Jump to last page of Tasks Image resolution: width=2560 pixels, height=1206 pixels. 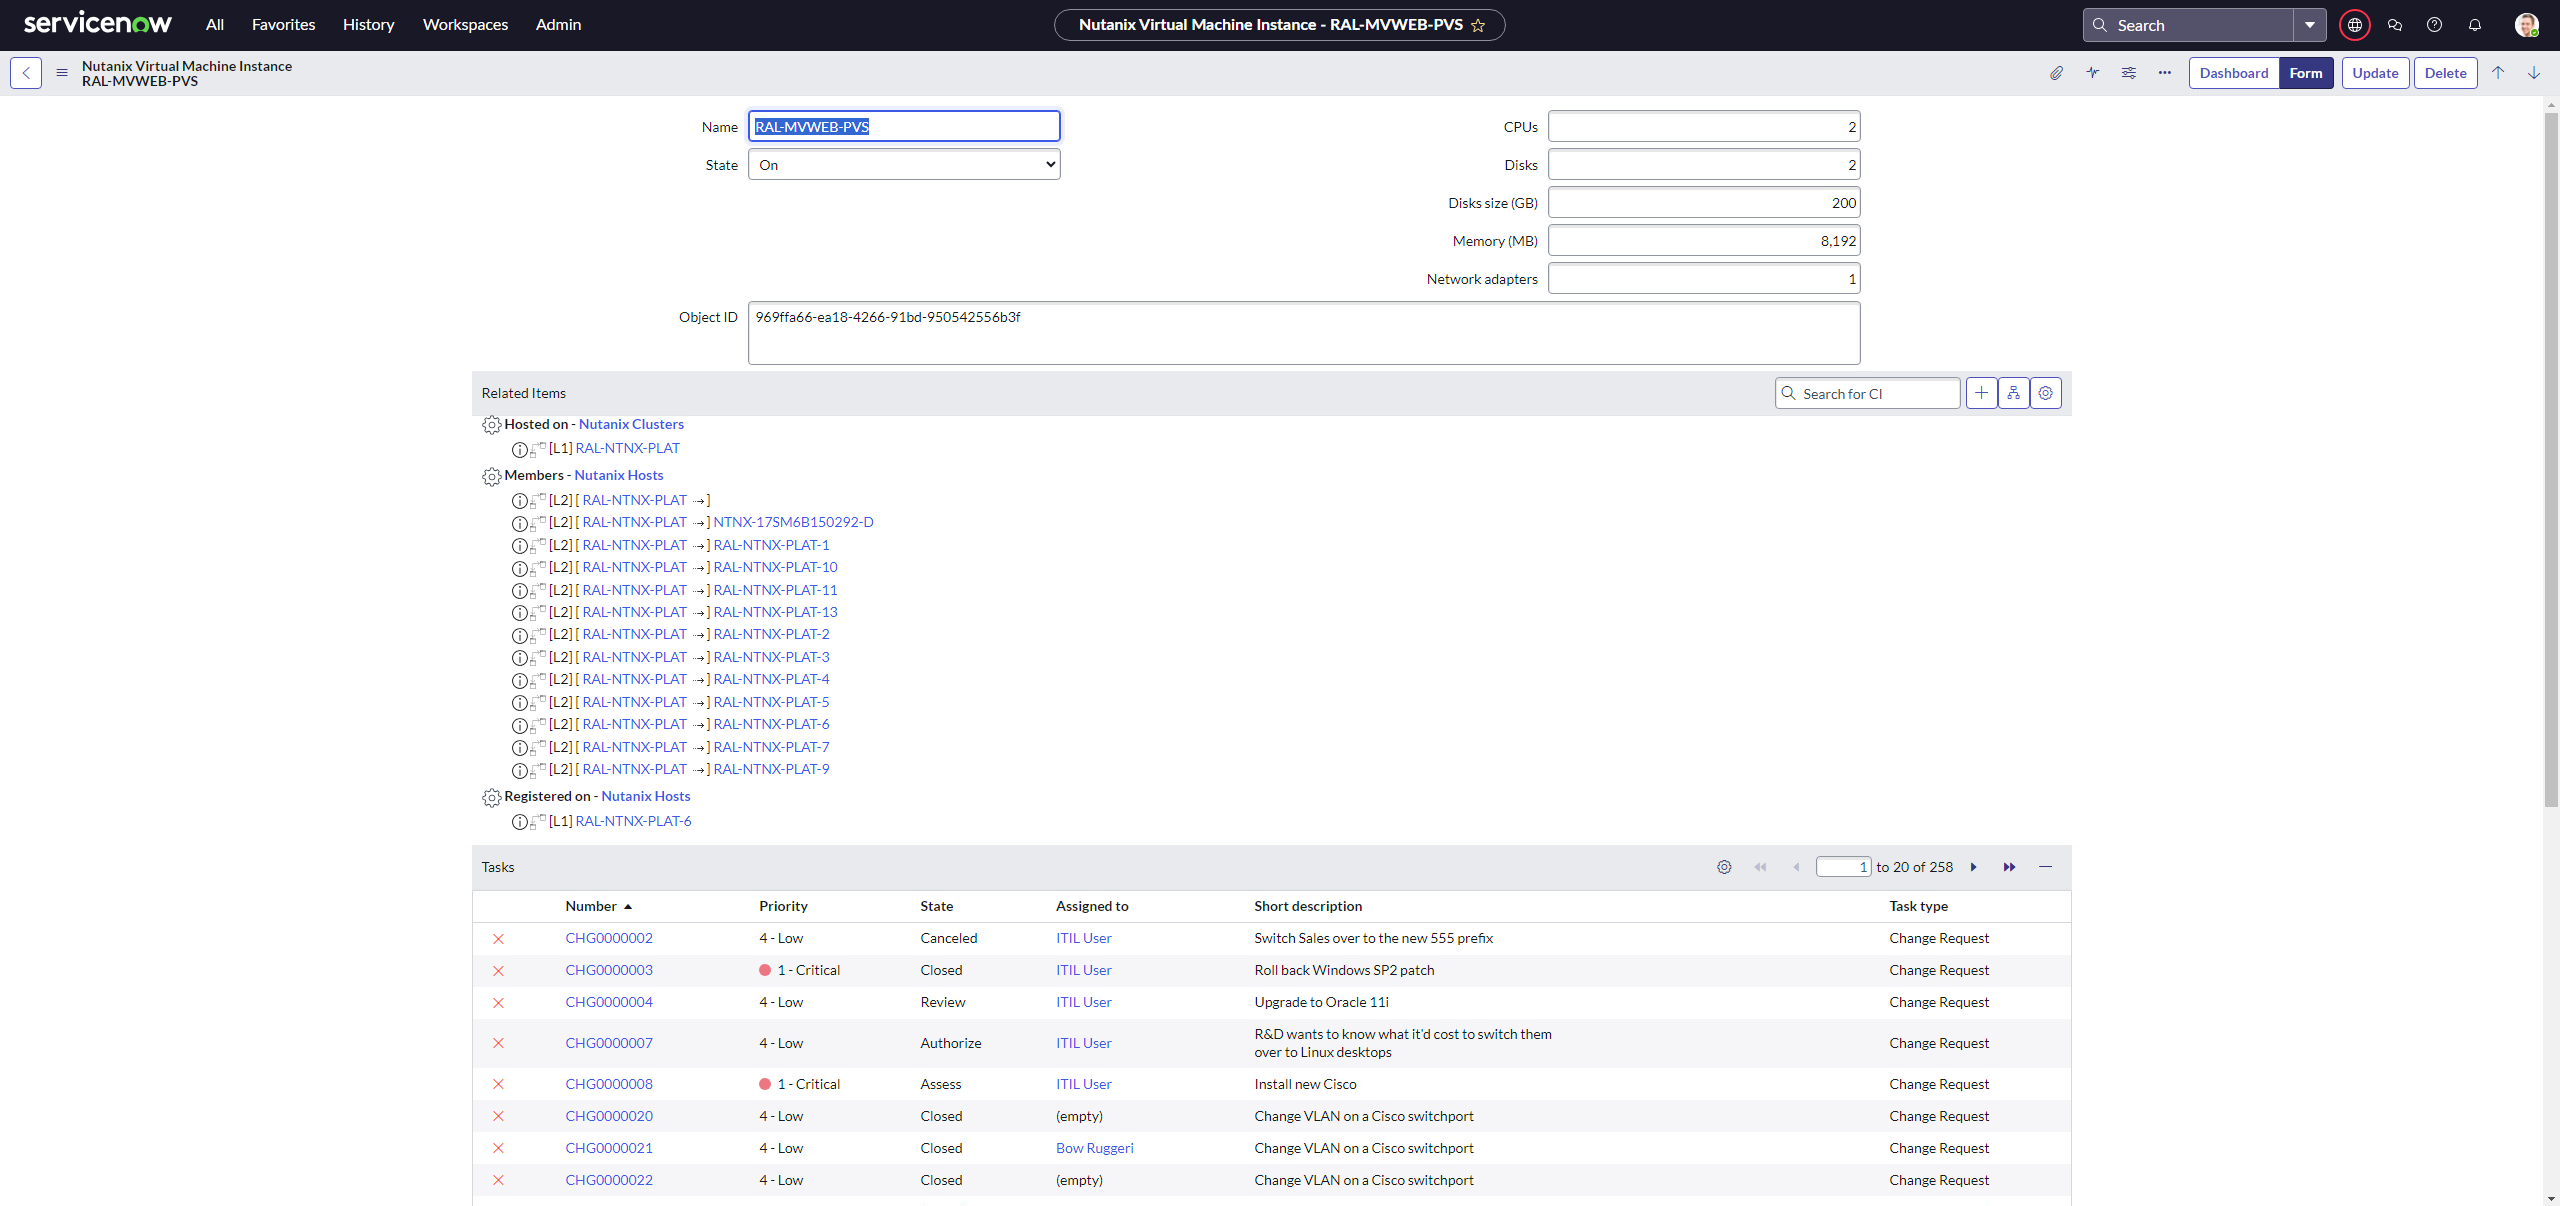click(x=2009, y=867)
